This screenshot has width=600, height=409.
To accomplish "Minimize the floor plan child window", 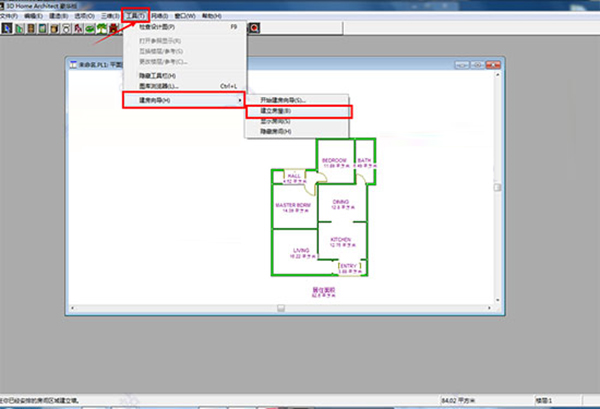I will (x=462, y=65).
